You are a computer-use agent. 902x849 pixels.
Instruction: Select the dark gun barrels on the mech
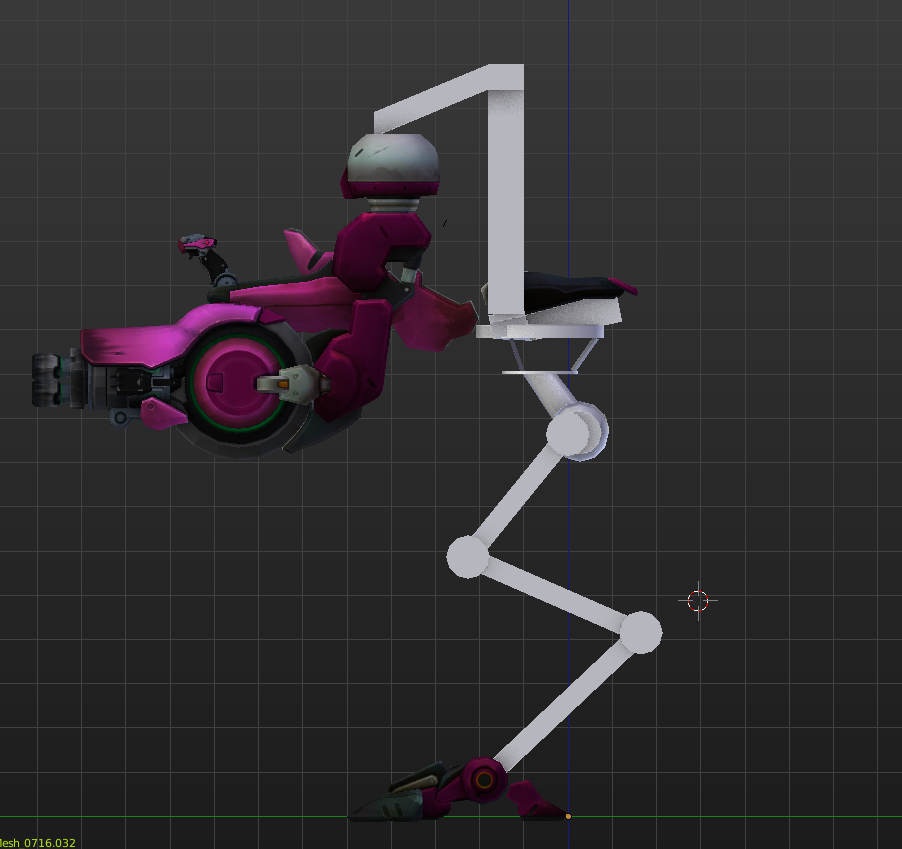point(48,380)
